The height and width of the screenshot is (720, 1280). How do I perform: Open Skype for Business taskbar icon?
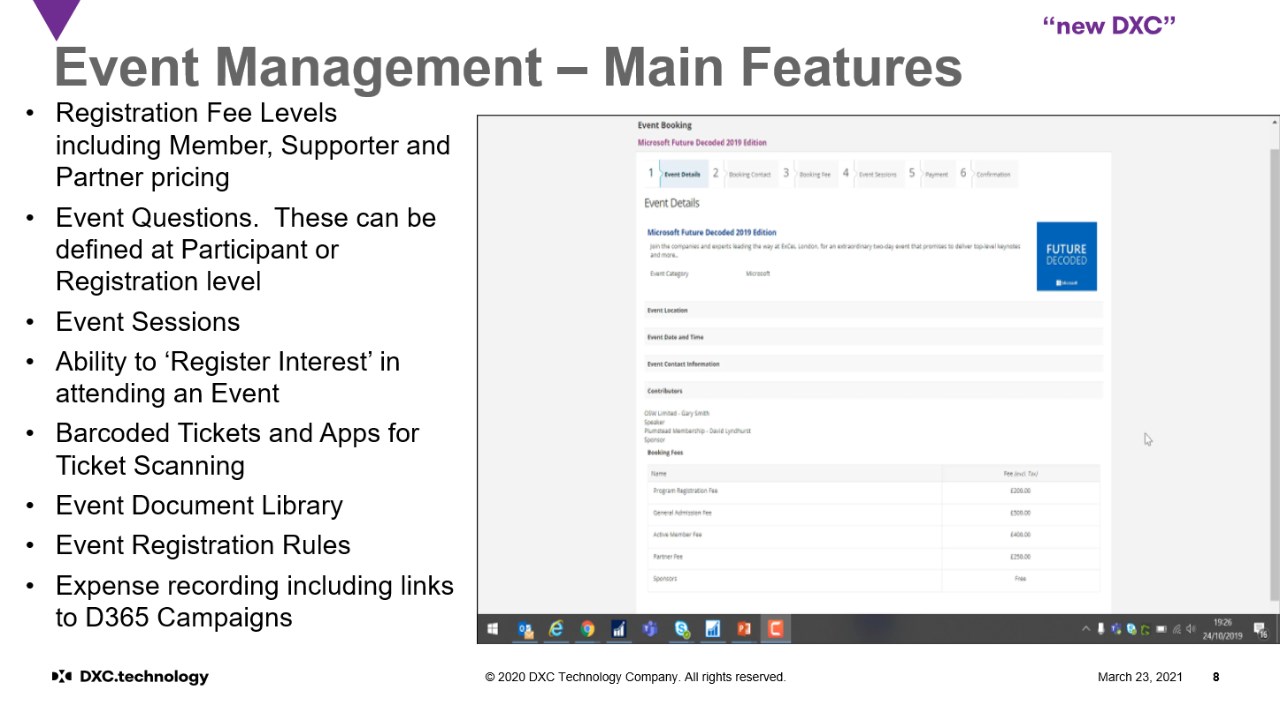point(682,629)
